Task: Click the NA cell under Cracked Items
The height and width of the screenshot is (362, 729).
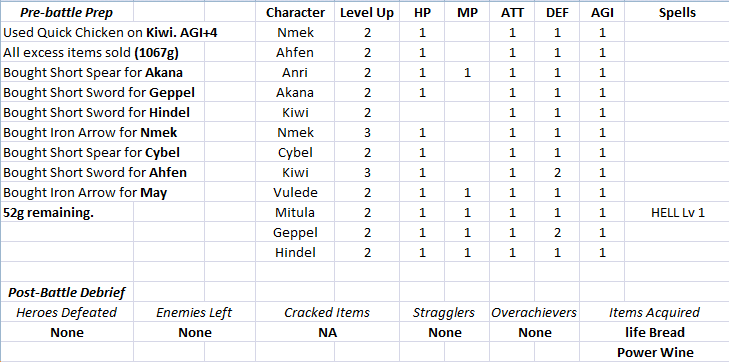Action: click(327, 332)
